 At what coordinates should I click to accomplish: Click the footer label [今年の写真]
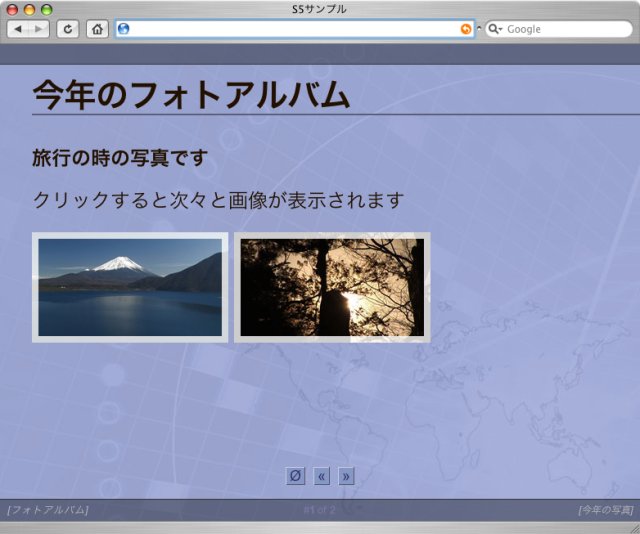606,510
